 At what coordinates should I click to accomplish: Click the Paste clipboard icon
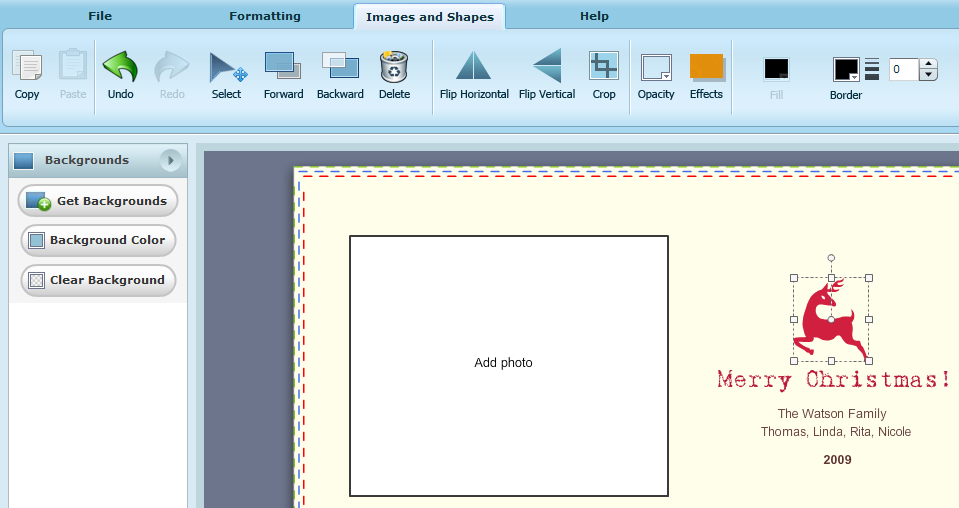(73, 65)
